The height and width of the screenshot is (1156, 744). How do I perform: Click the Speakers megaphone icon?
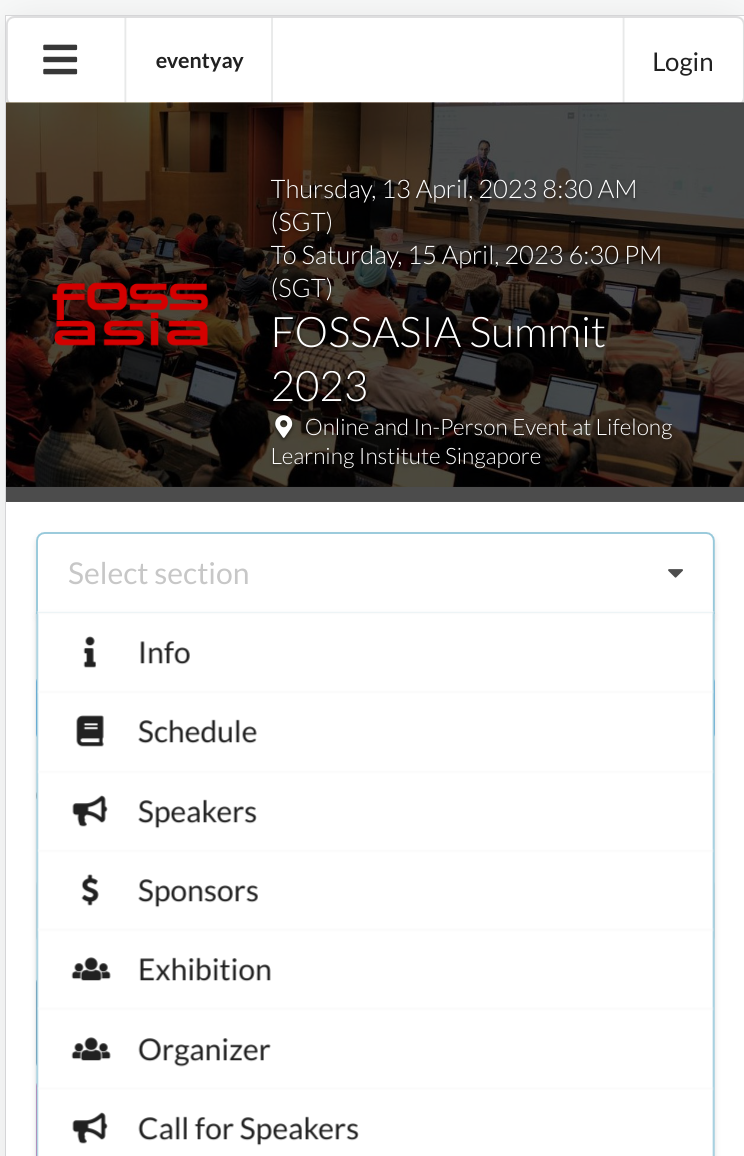click(90, 811)
